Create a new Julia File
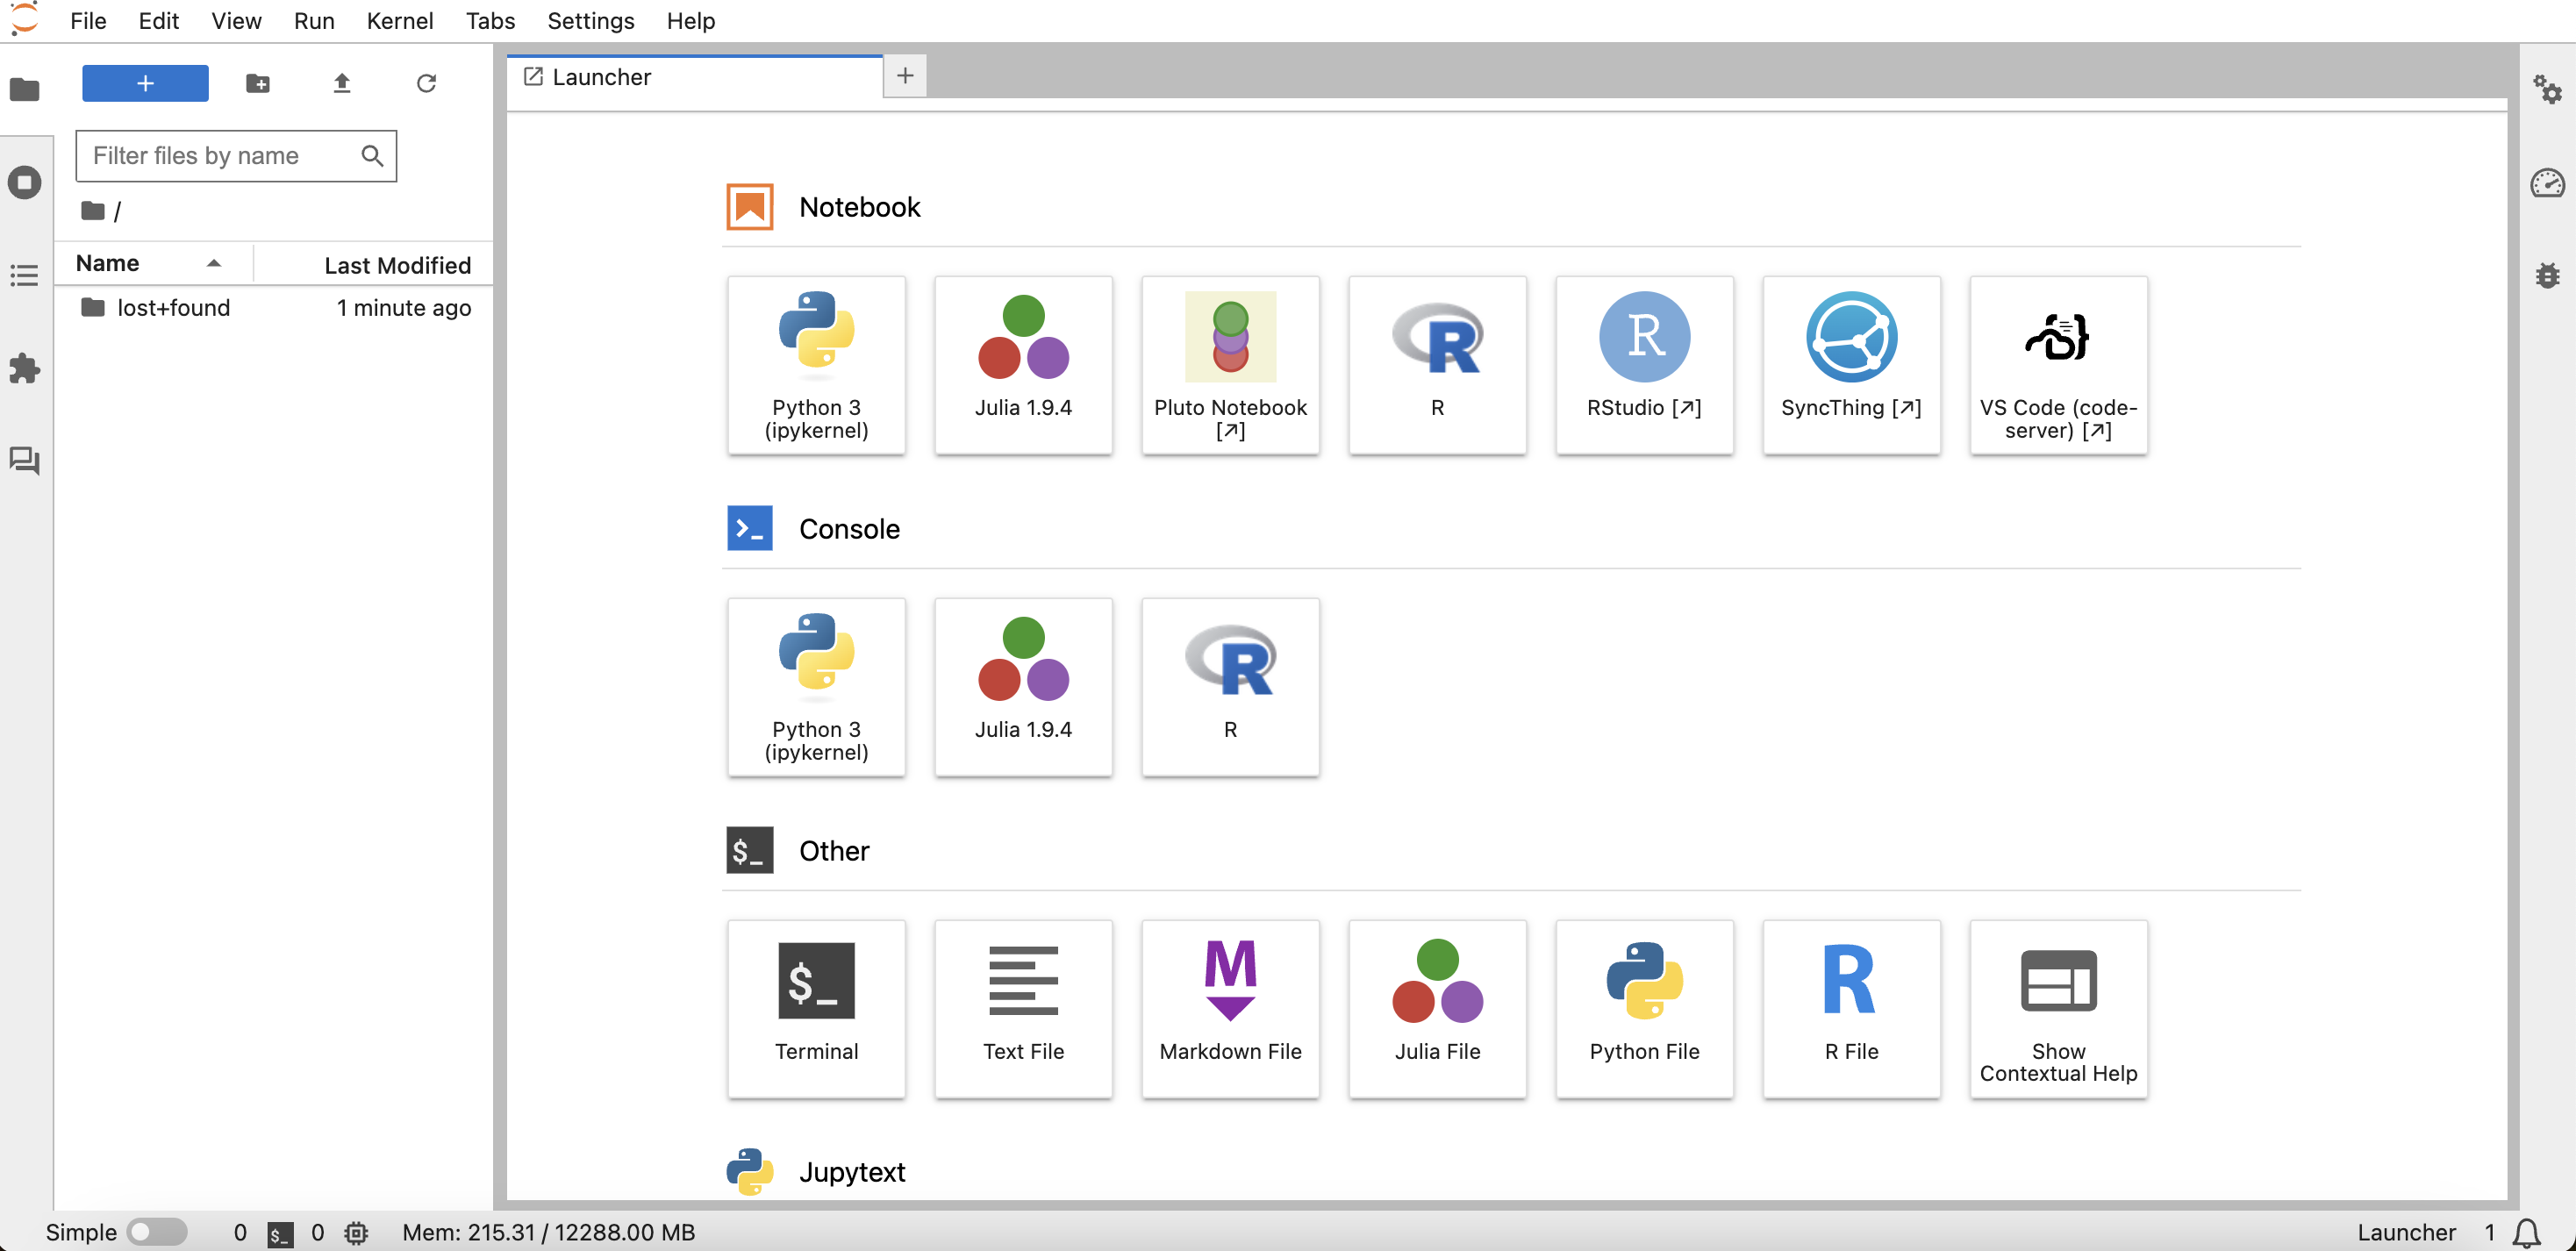 click(1437, 1009)
